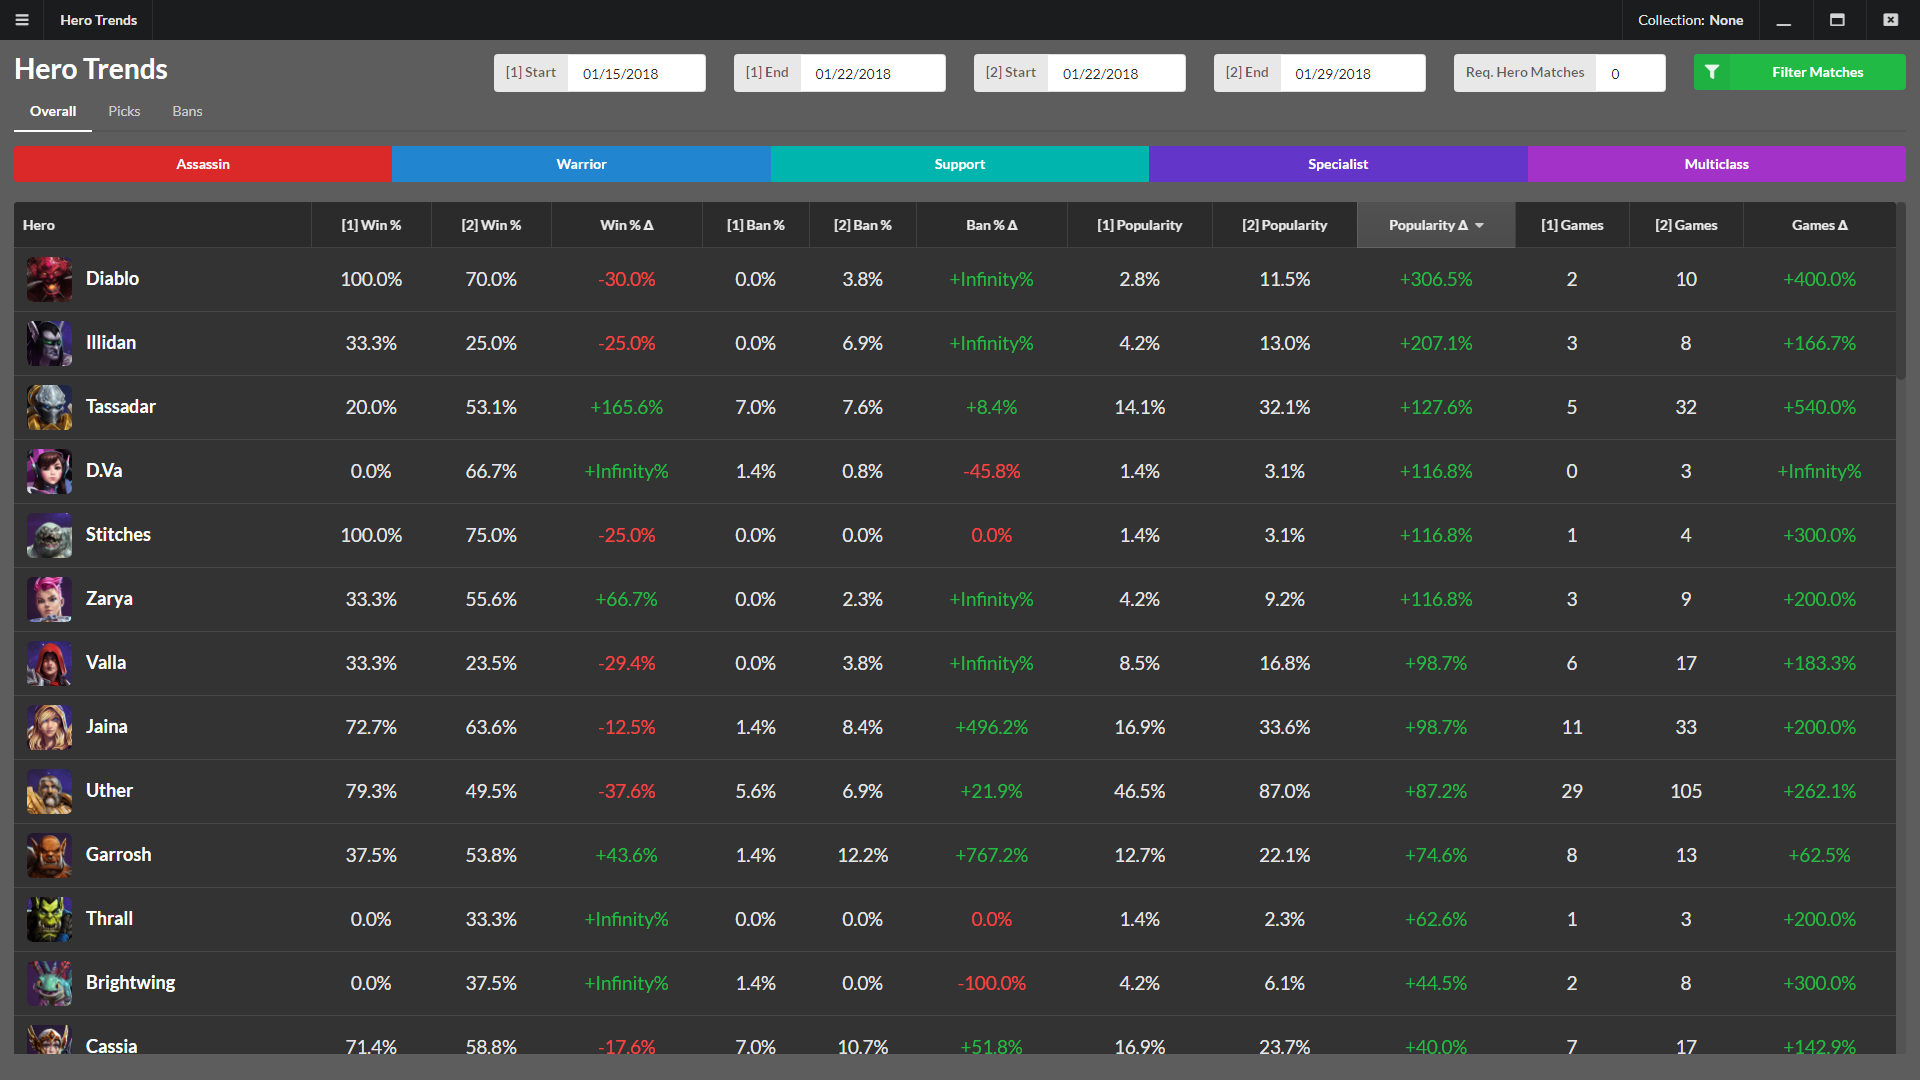Select the Cassia hero name
Image resolution: width=1920 pixels, height=1080 pixels.
111,1046
